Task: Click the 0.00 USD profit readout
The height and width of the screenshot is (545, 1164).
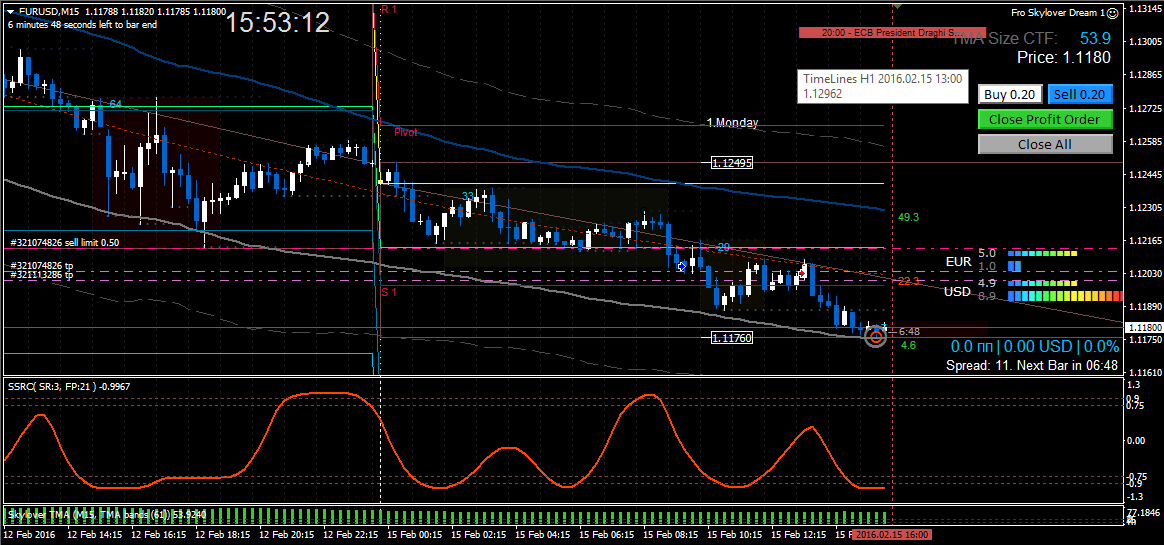Action: tap(1039, 347)
